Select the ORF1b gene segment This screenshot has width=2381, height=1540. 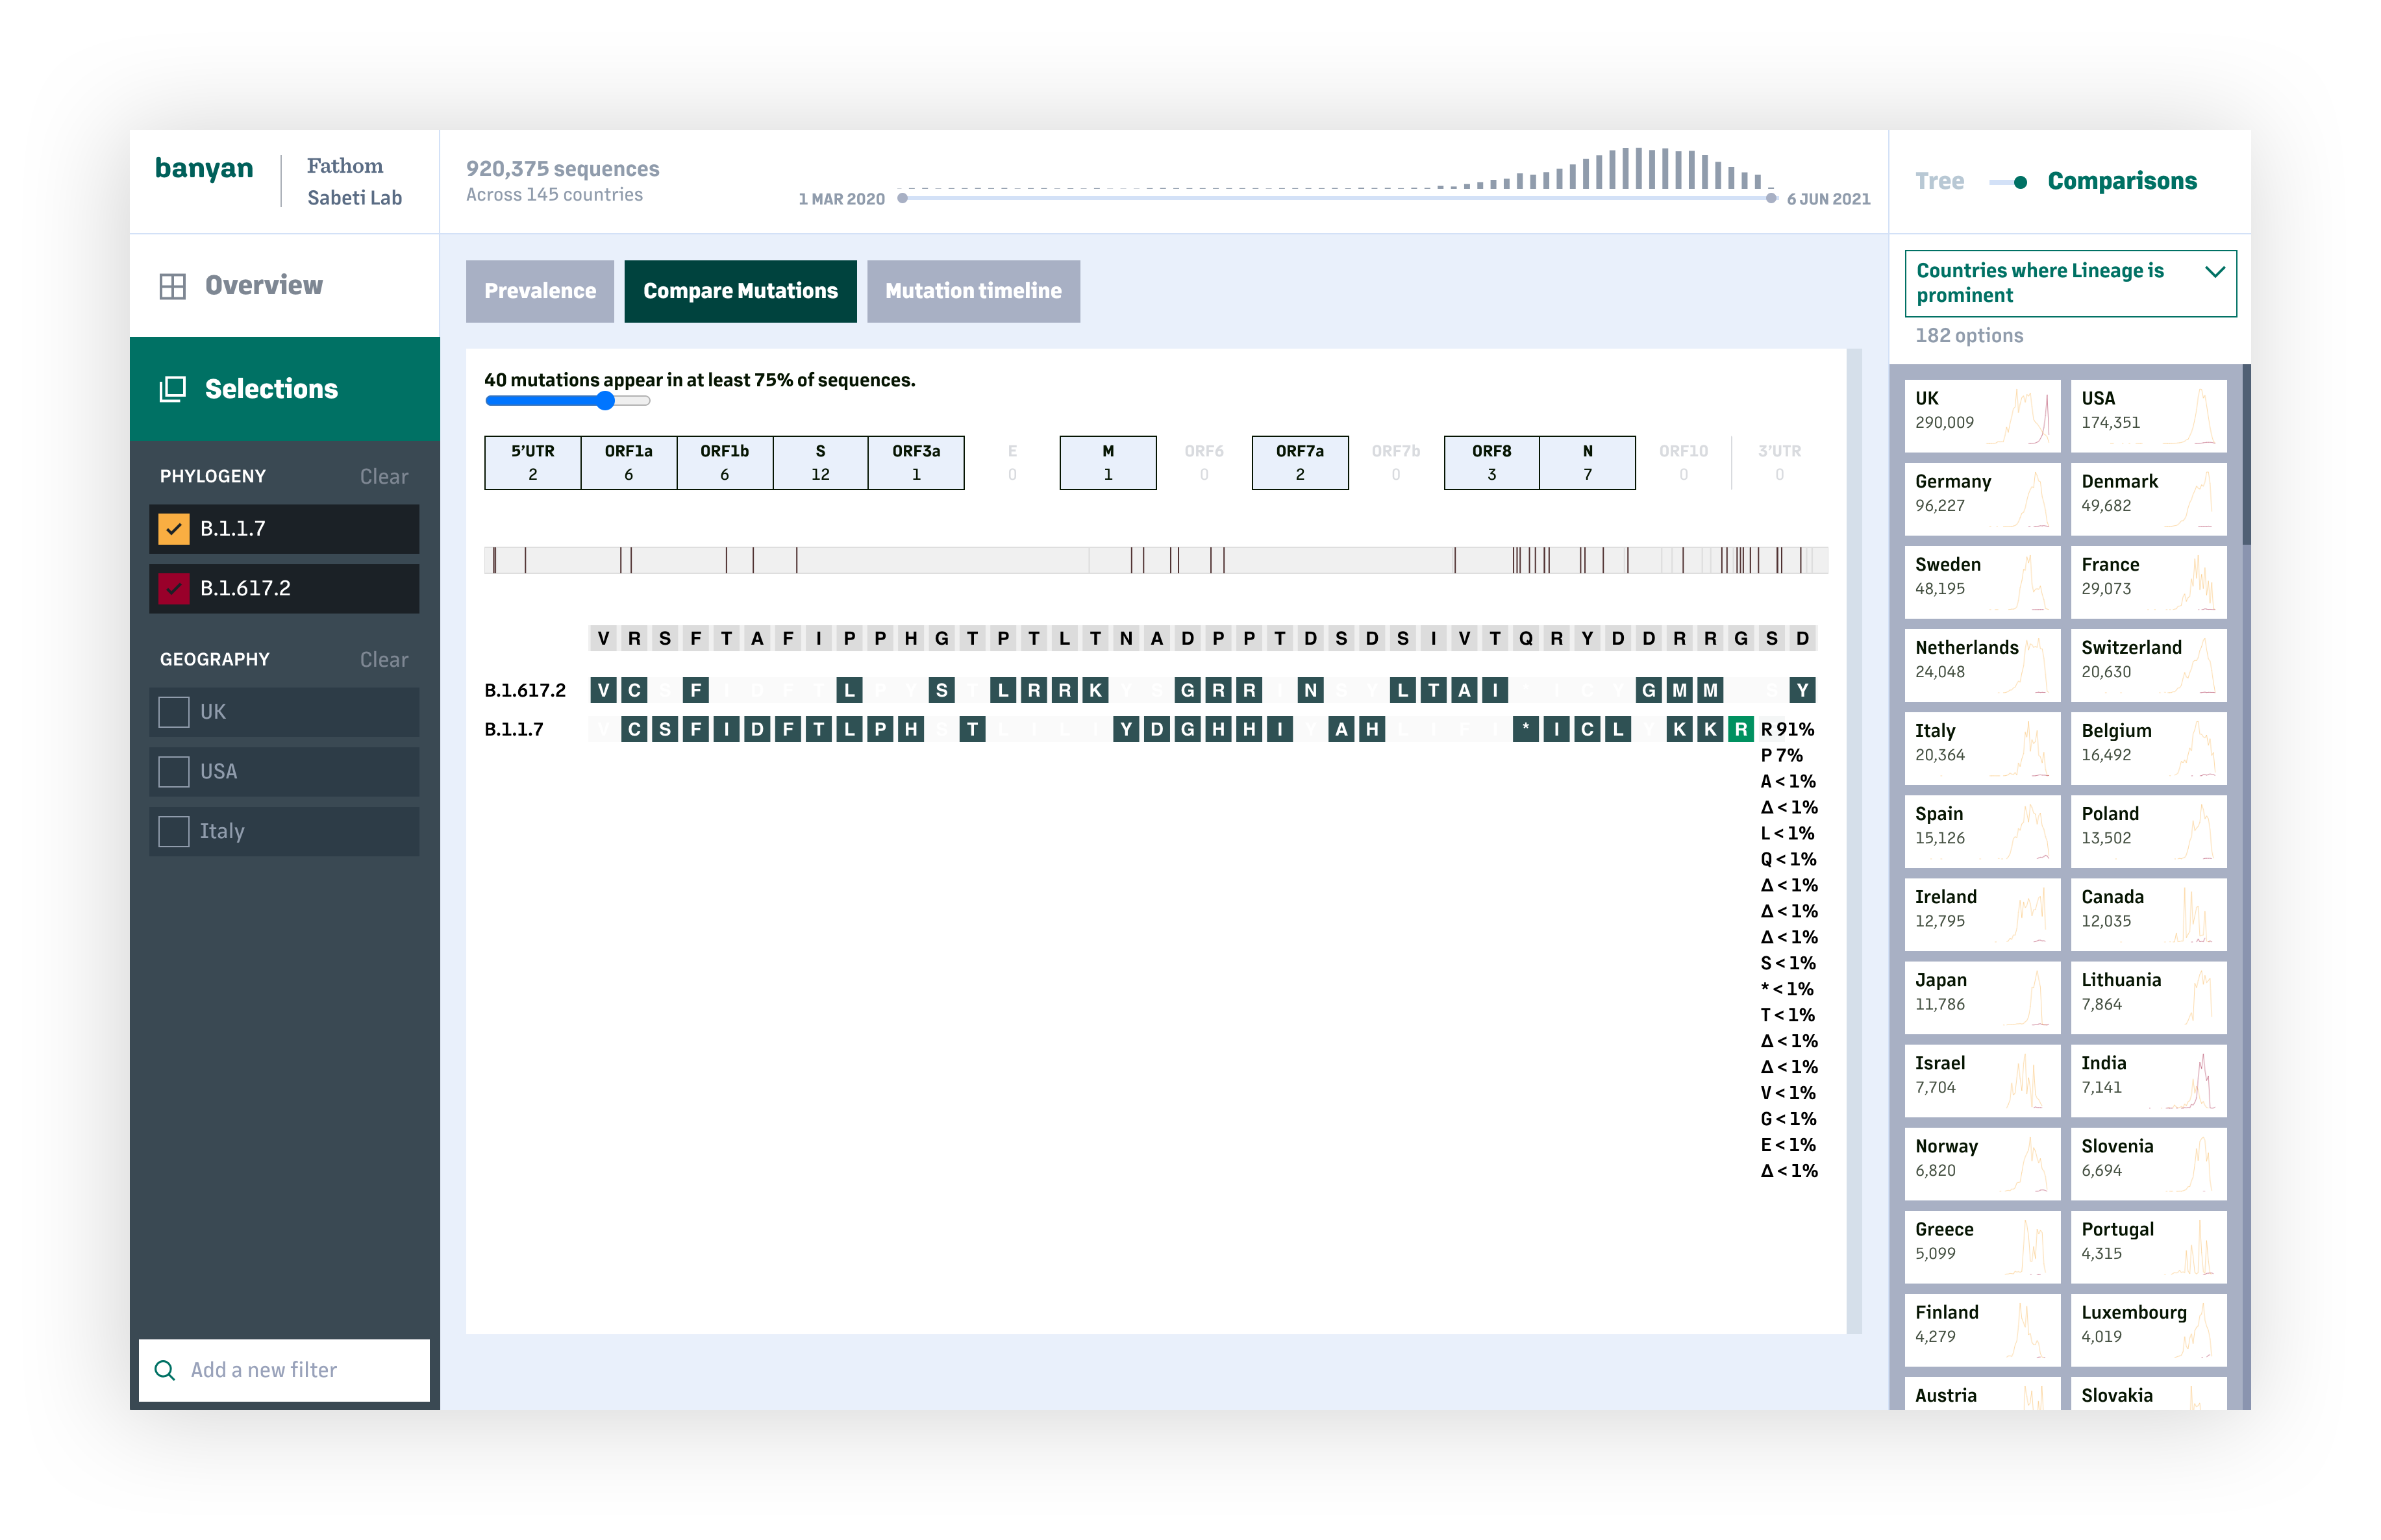(x=724, y=462)
